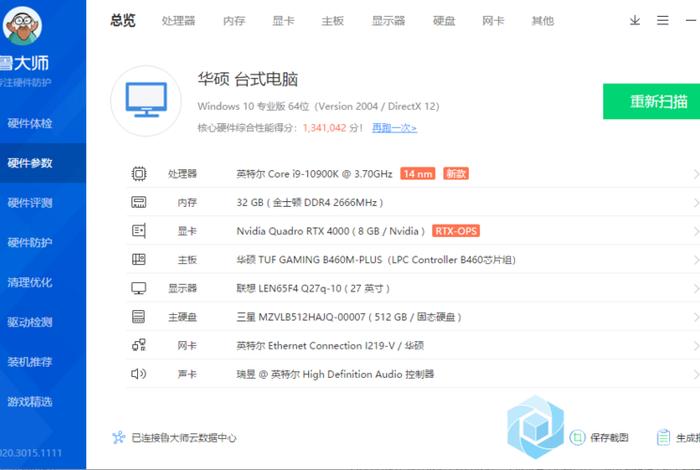Image resolution: width=700 pixels, height=470 pixels.
Task: Click the 新款 badge on processor row
Action: click(456, 174)
